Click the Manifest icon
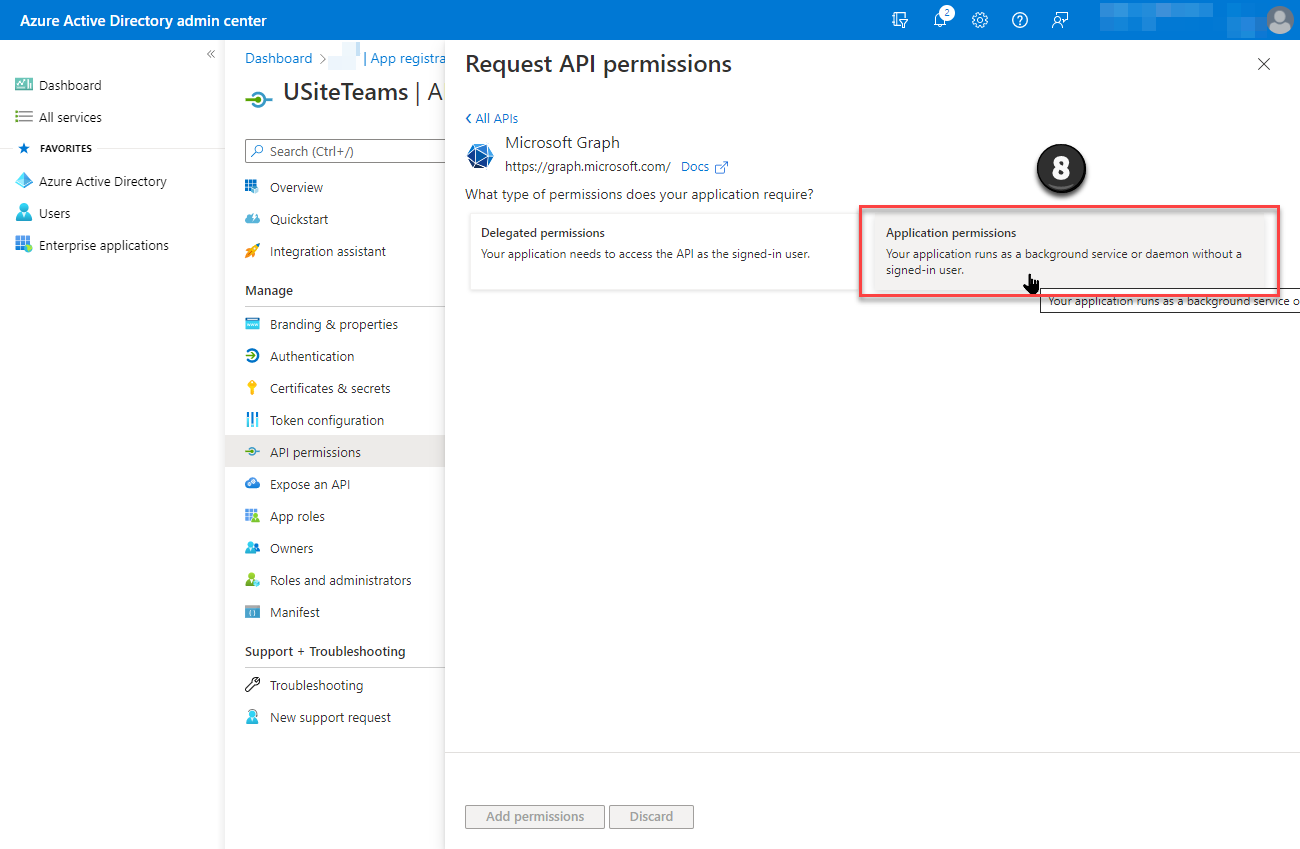1300x849 pixels. [x=252, y=612]
